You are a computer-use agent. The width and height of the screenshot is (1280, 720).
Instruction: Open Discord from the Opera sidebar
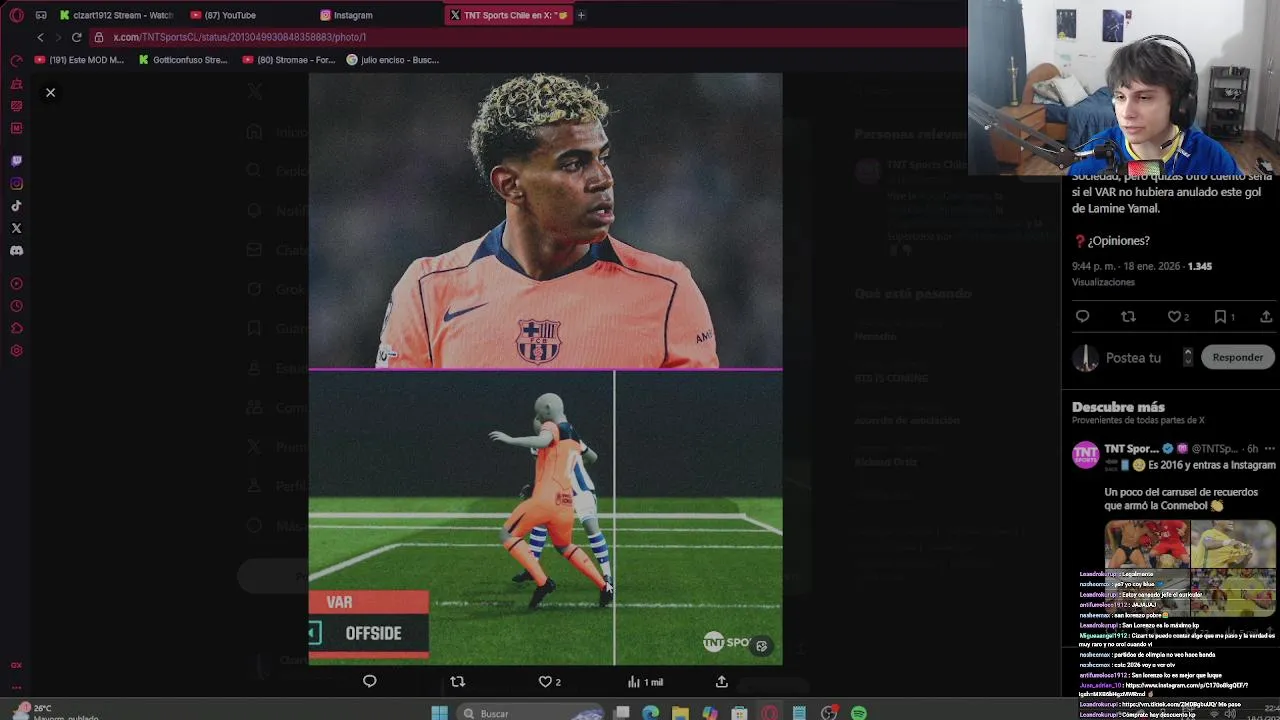(16, 251)
